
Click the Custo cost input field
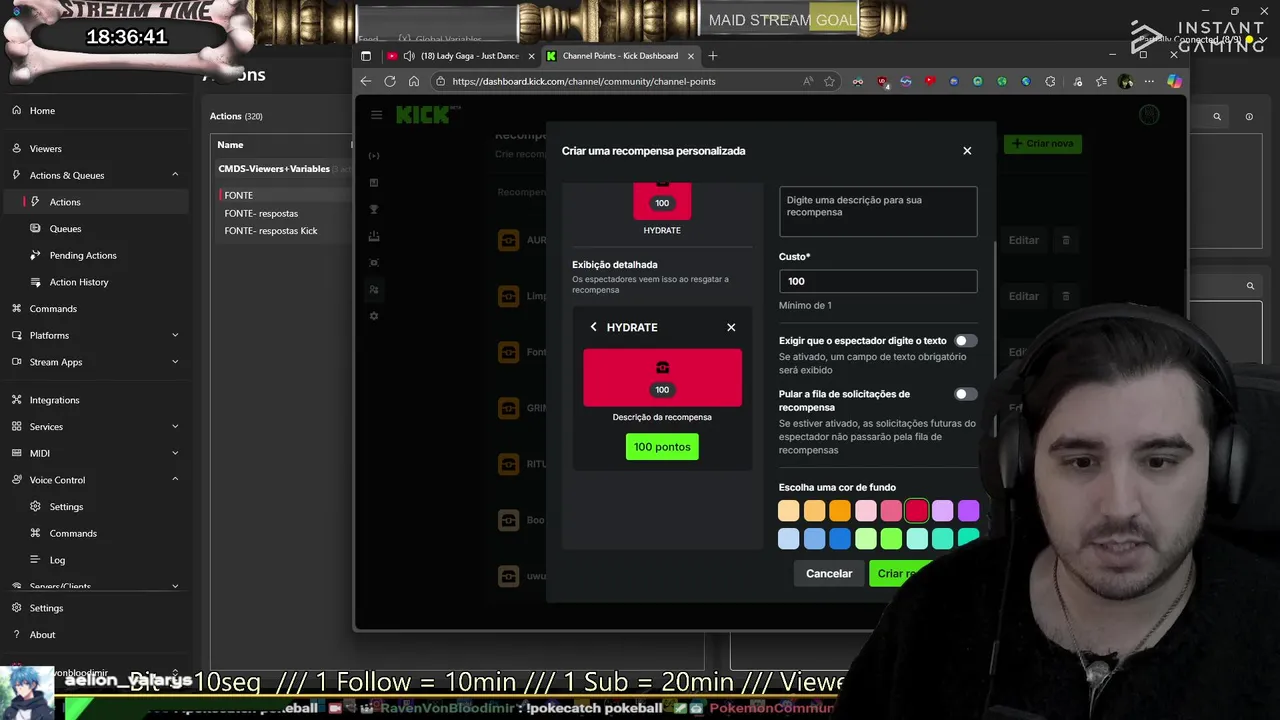pos(878,281)
